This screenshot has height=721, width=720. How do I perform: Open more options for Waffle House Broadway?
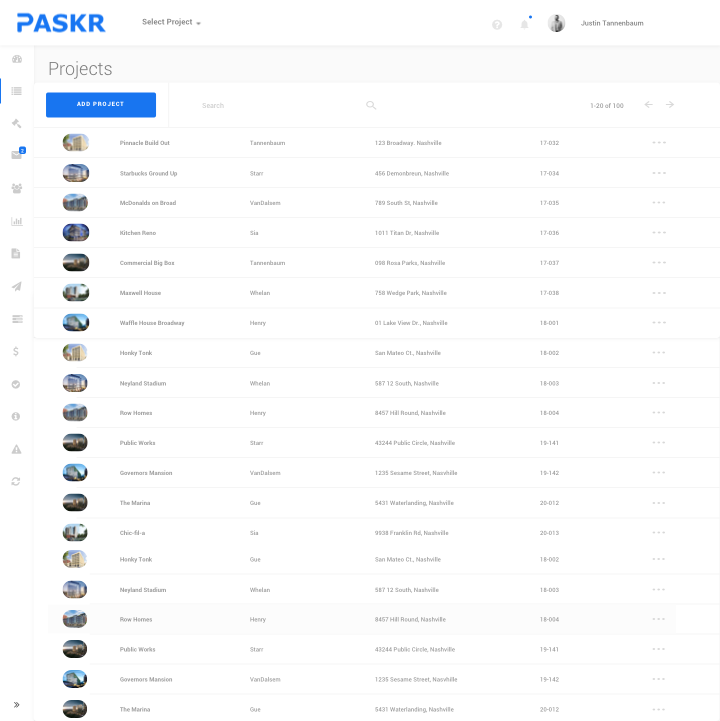(x=659, y=322)
